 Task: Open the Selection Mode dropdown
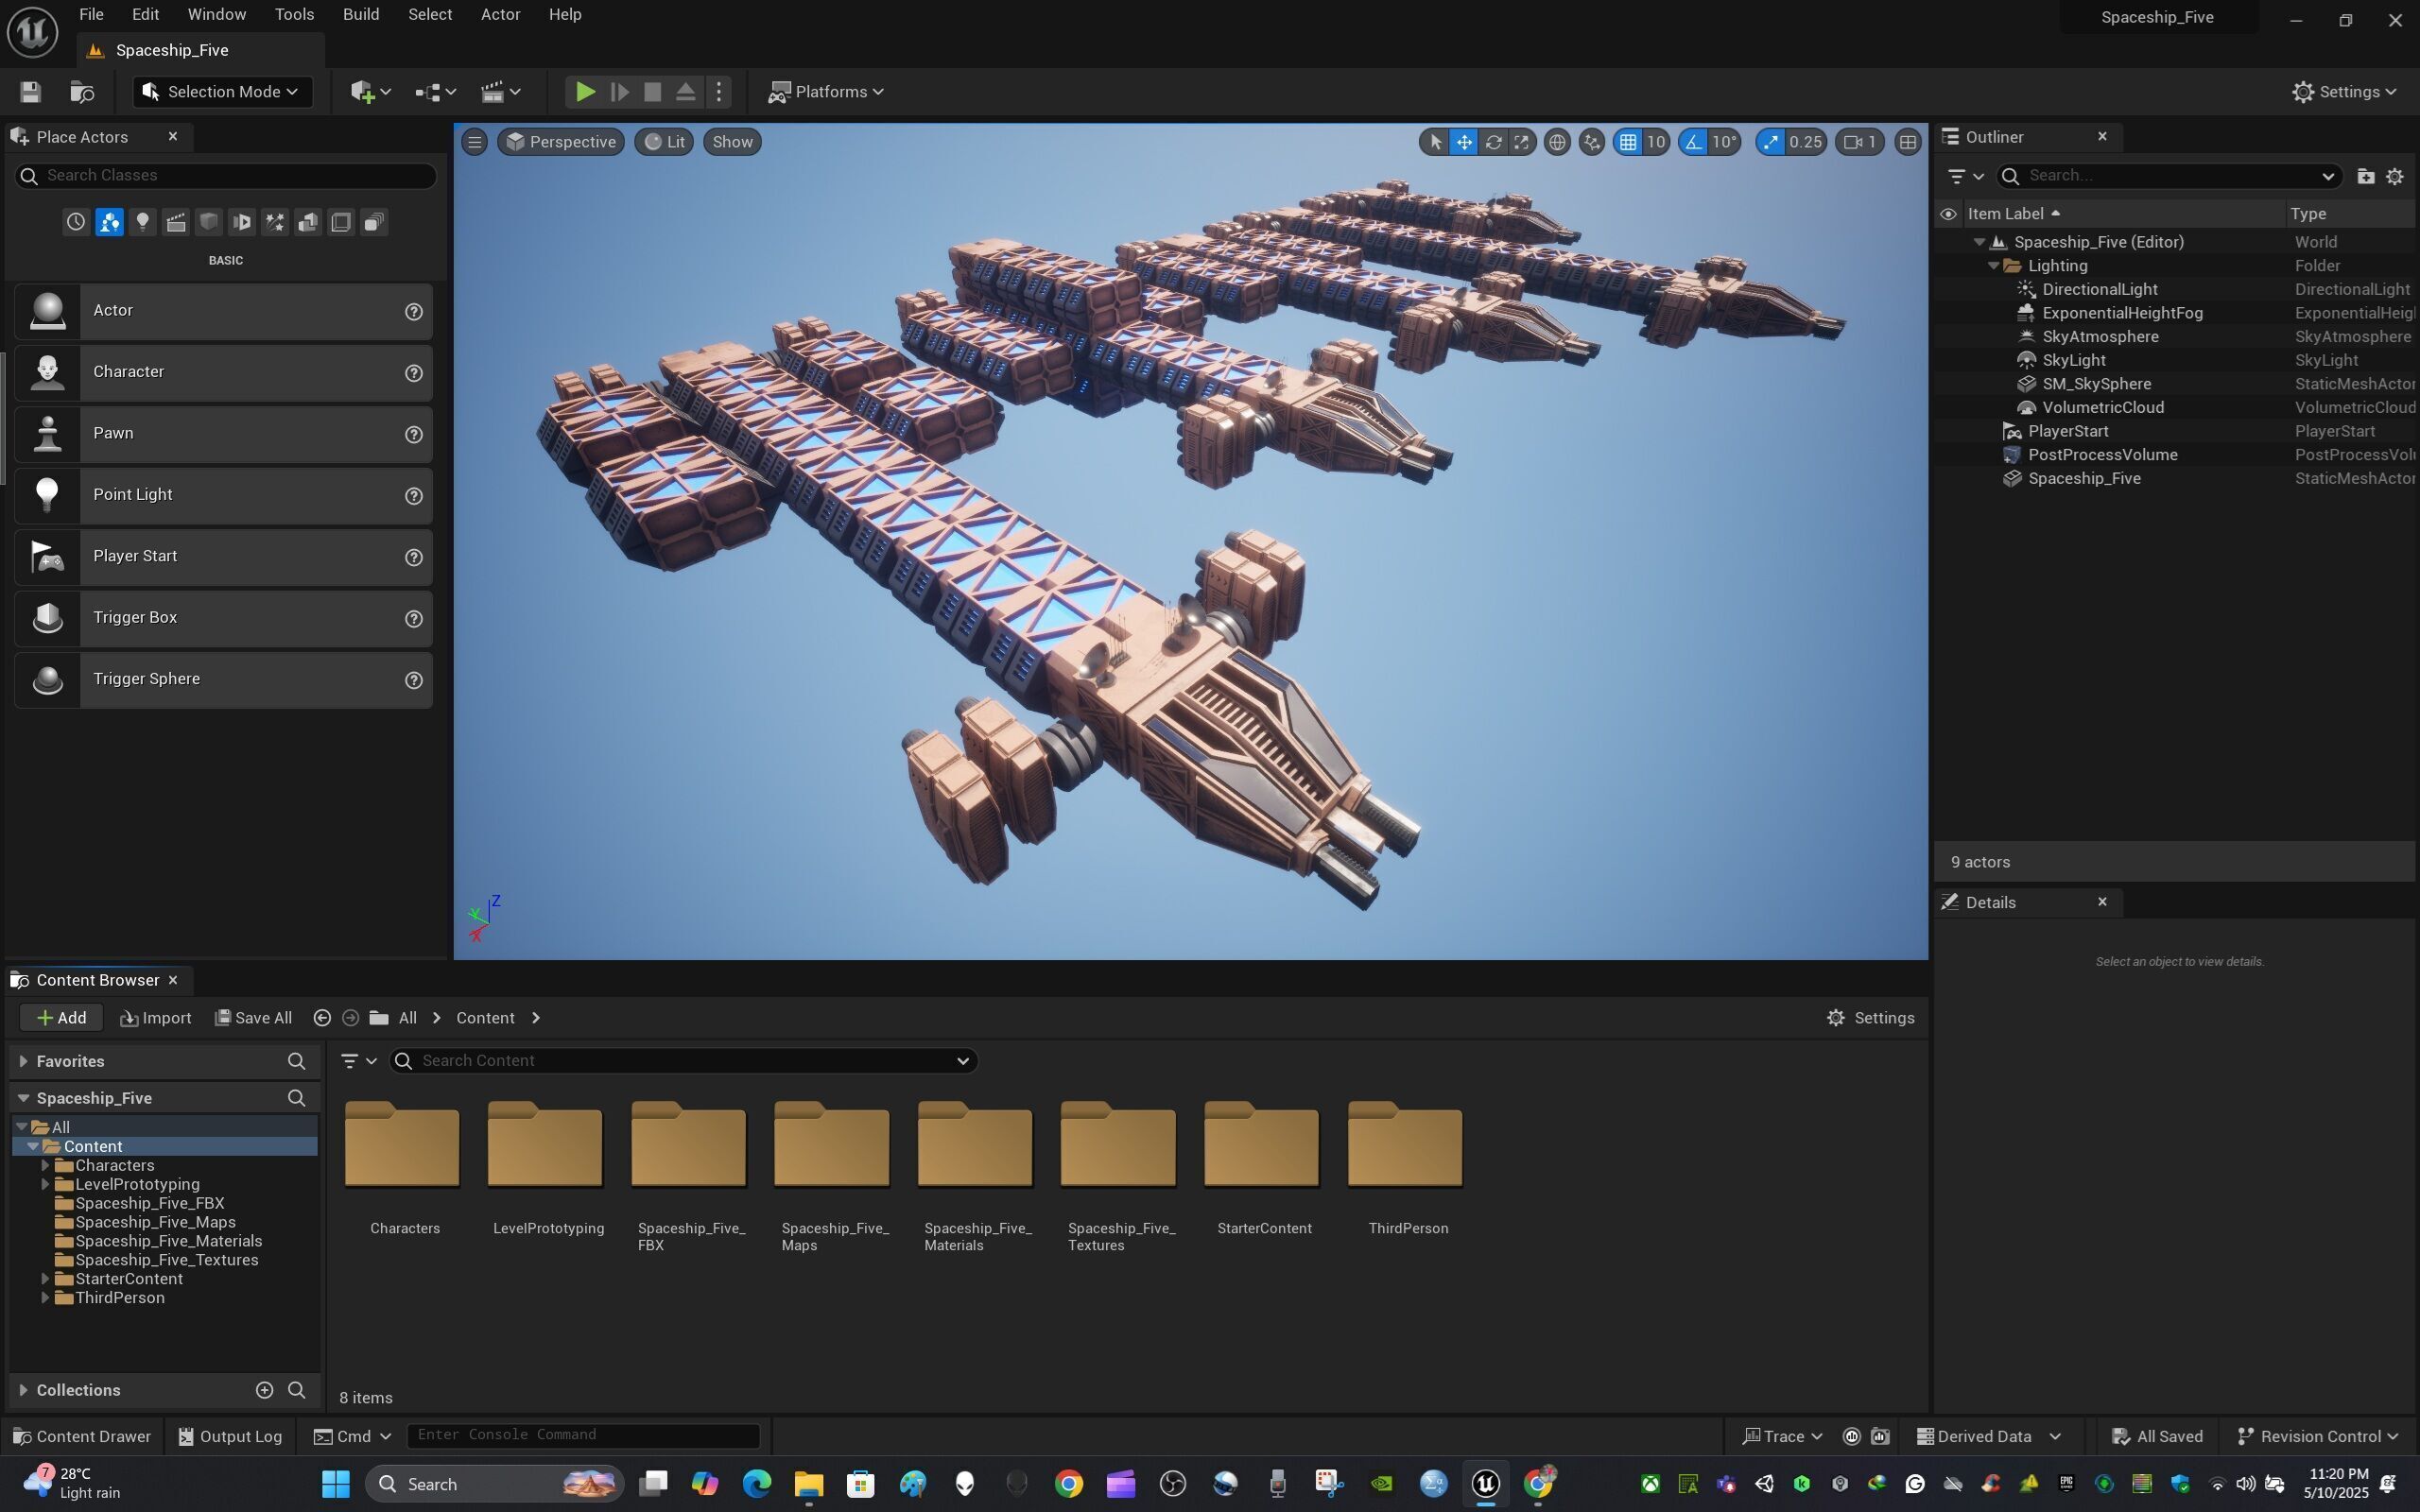221,92
